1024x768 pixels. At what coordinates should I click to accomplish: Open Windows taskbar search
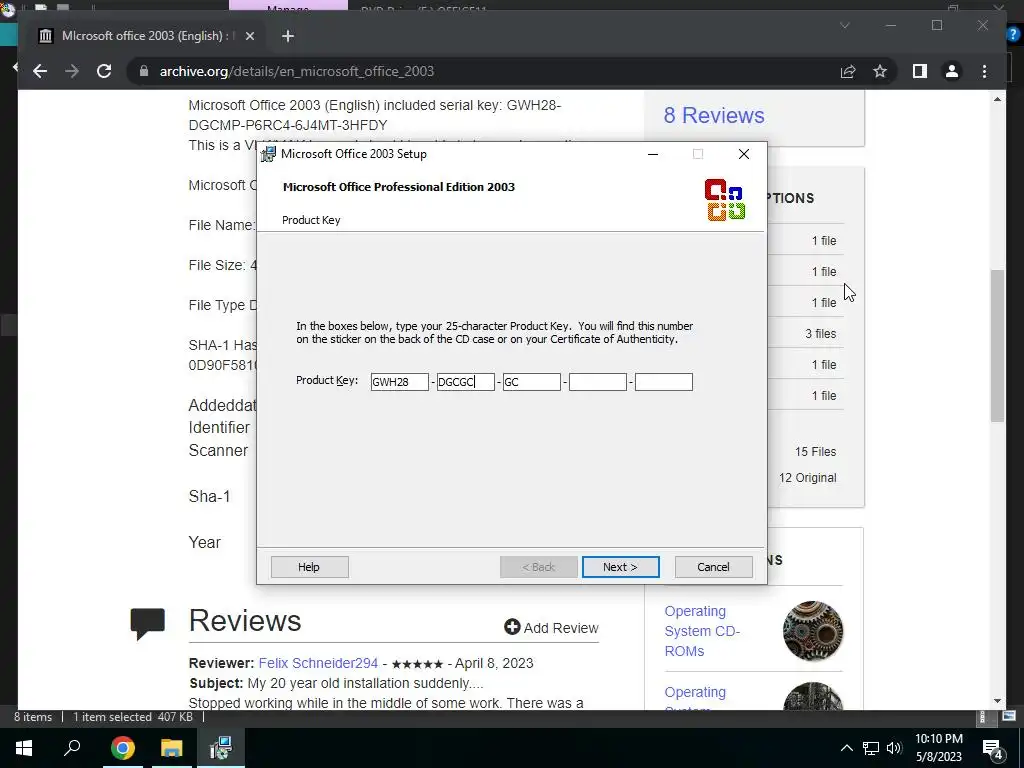[x=72, y=747]
